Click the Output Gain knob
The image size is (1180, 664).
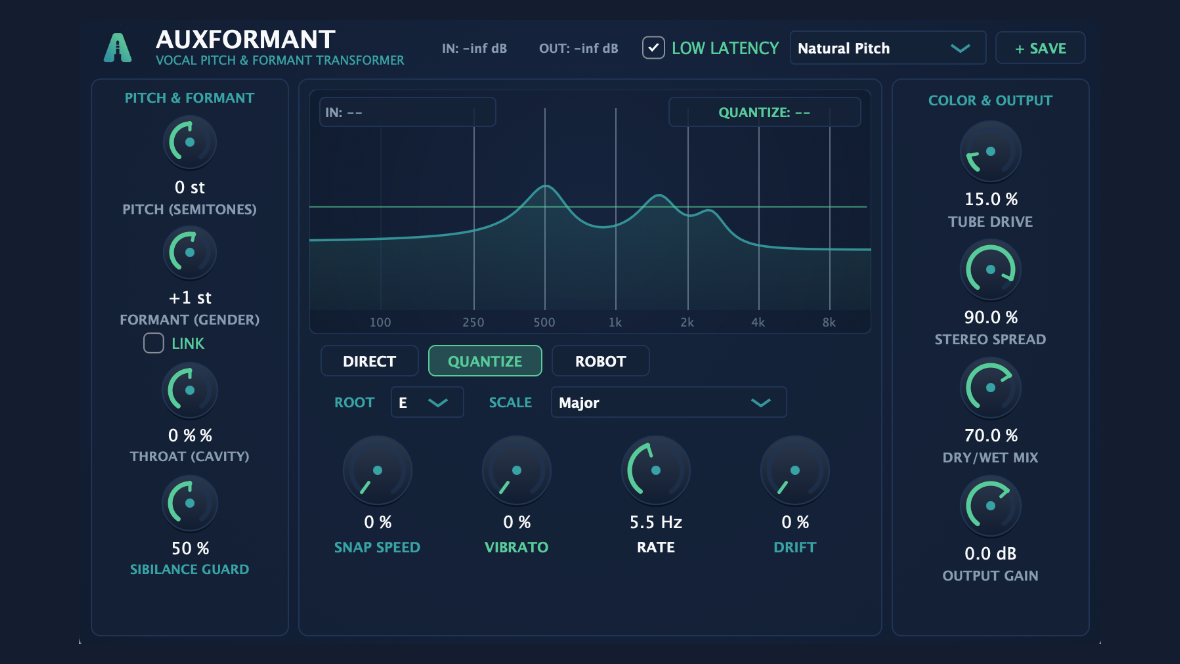990,506
